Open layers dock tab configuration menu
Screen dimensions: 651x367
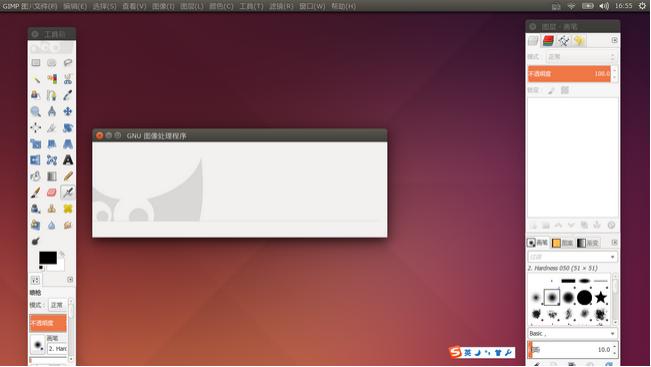614,40
